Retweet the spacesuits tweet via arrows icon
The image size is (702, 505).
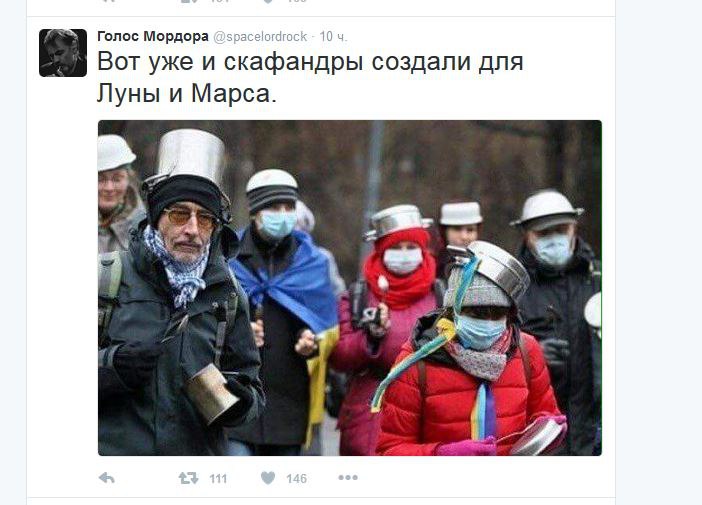tap(188, 478)
